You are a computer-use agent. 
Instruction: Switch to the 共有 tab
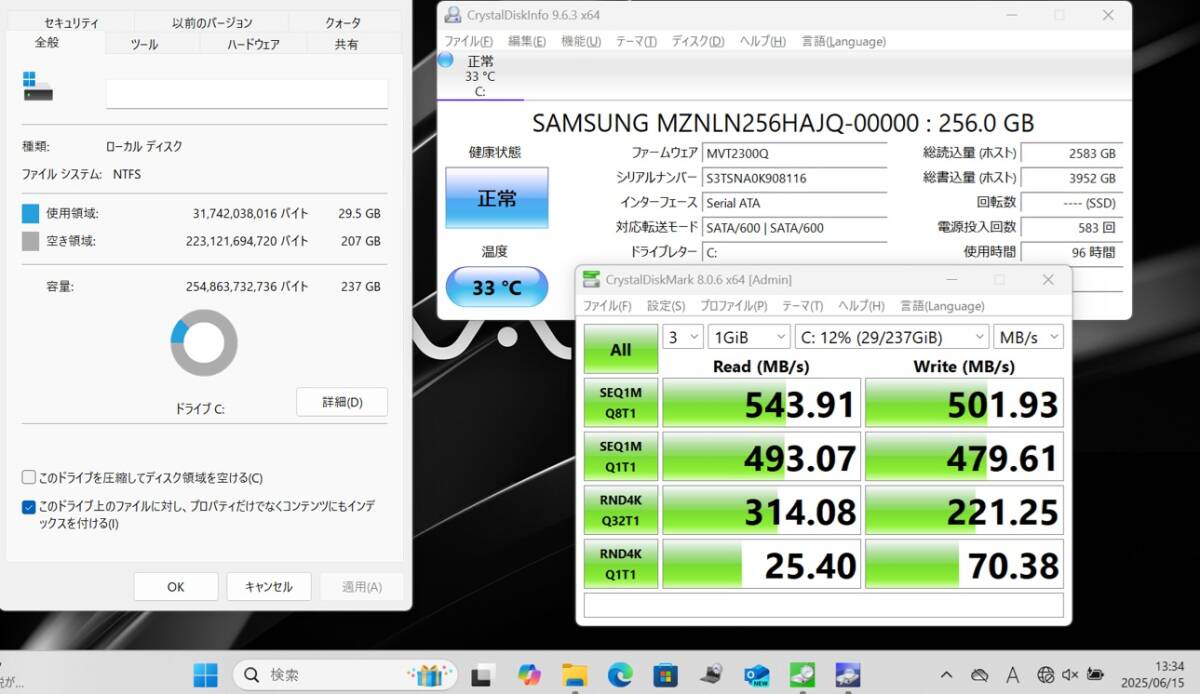pos(346,44)
